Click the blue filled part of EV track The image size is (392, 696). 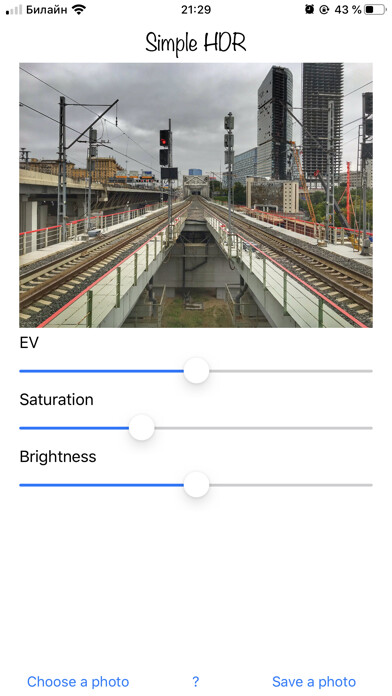tap(101, 371)
